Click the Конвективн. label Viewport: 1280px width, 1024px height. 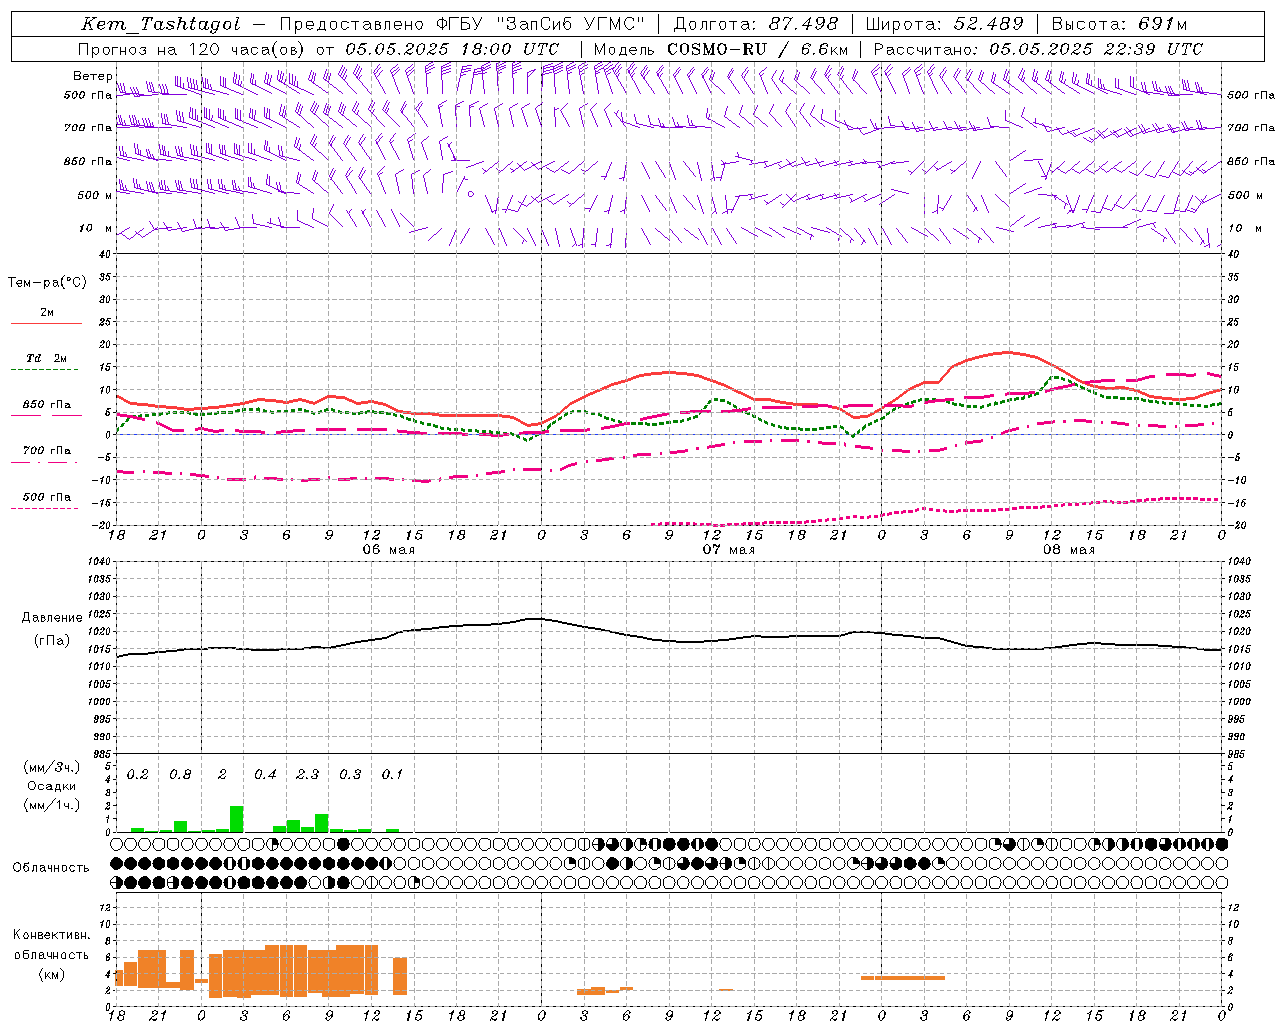pos(52,935)
